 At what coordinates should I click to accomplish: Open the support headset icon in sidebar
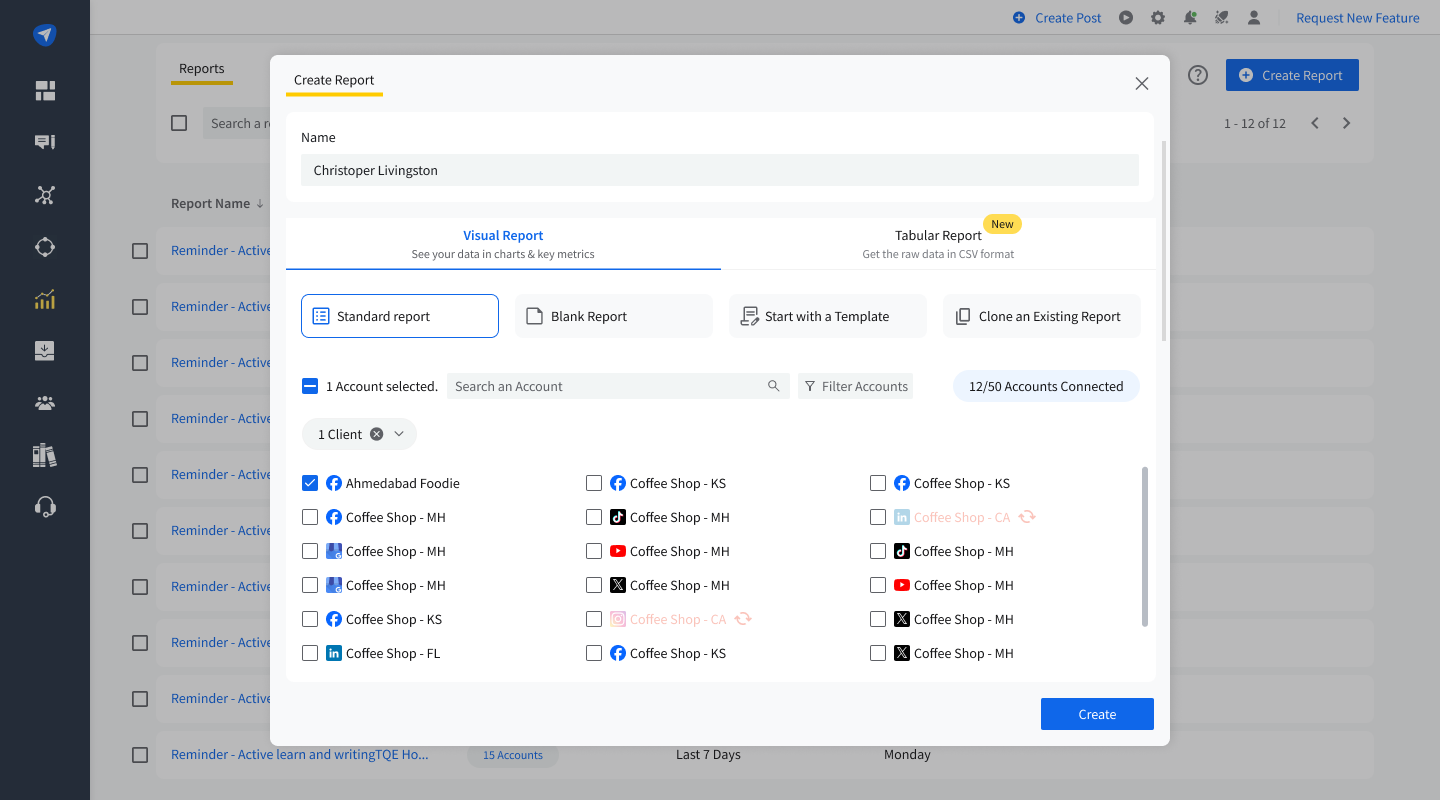[x=45, y=507]
